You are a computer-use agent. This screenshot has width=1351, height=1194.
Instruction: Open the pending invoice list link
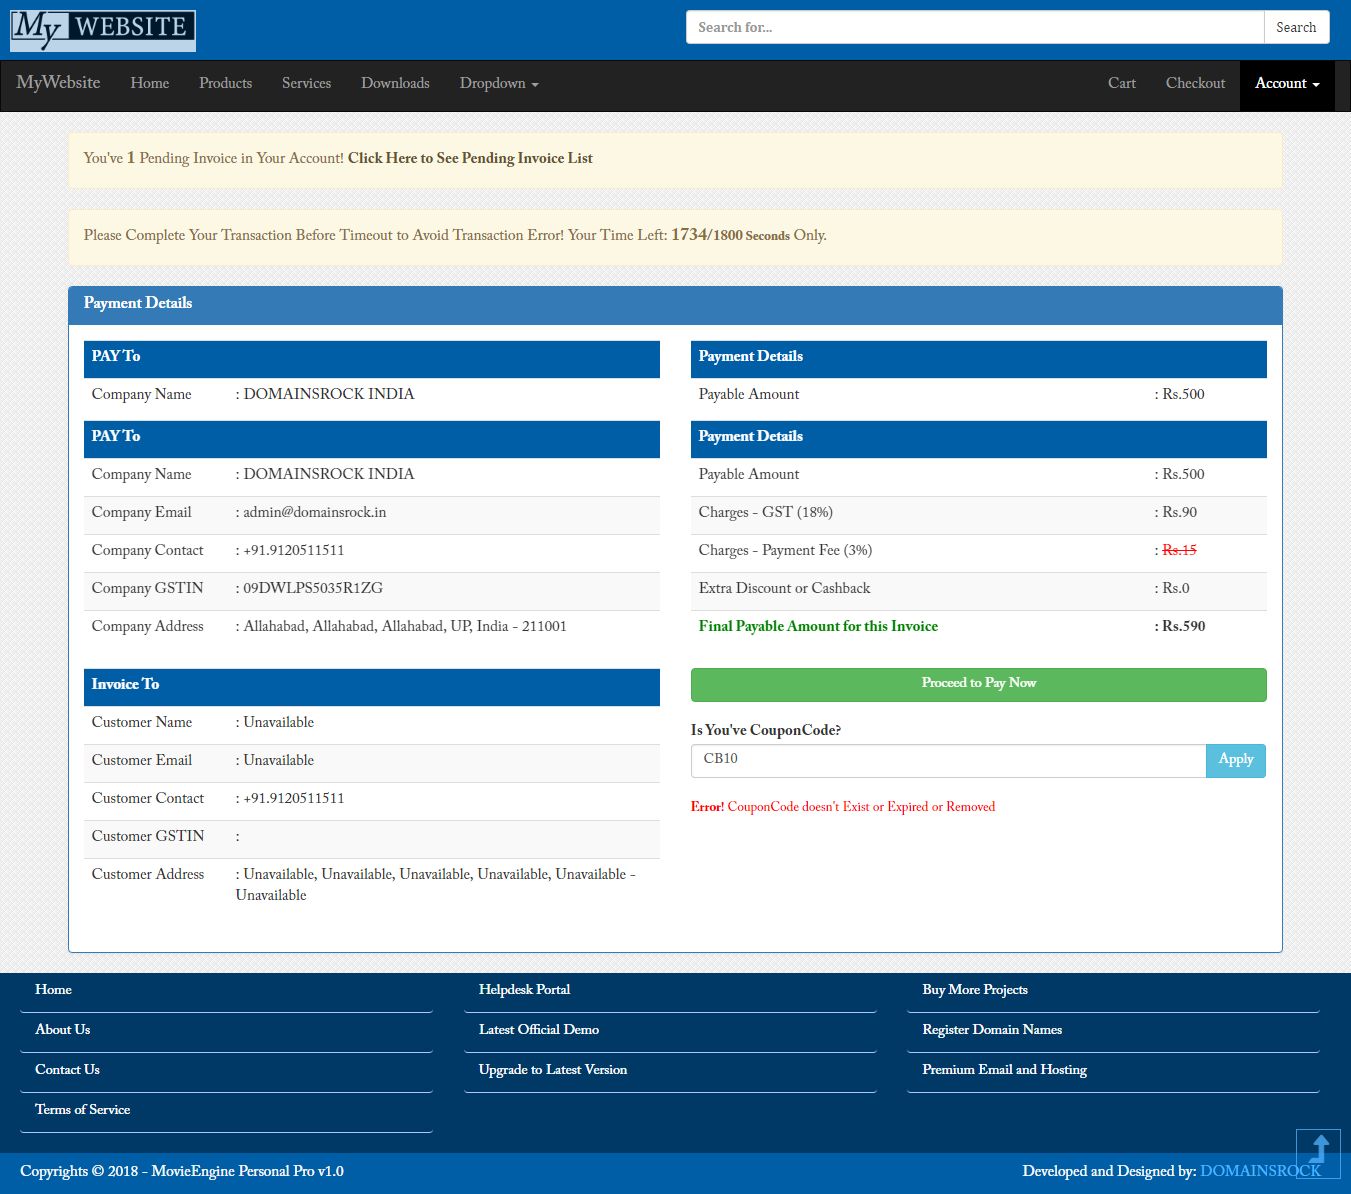pyautogui.click(x=470, y=159)
